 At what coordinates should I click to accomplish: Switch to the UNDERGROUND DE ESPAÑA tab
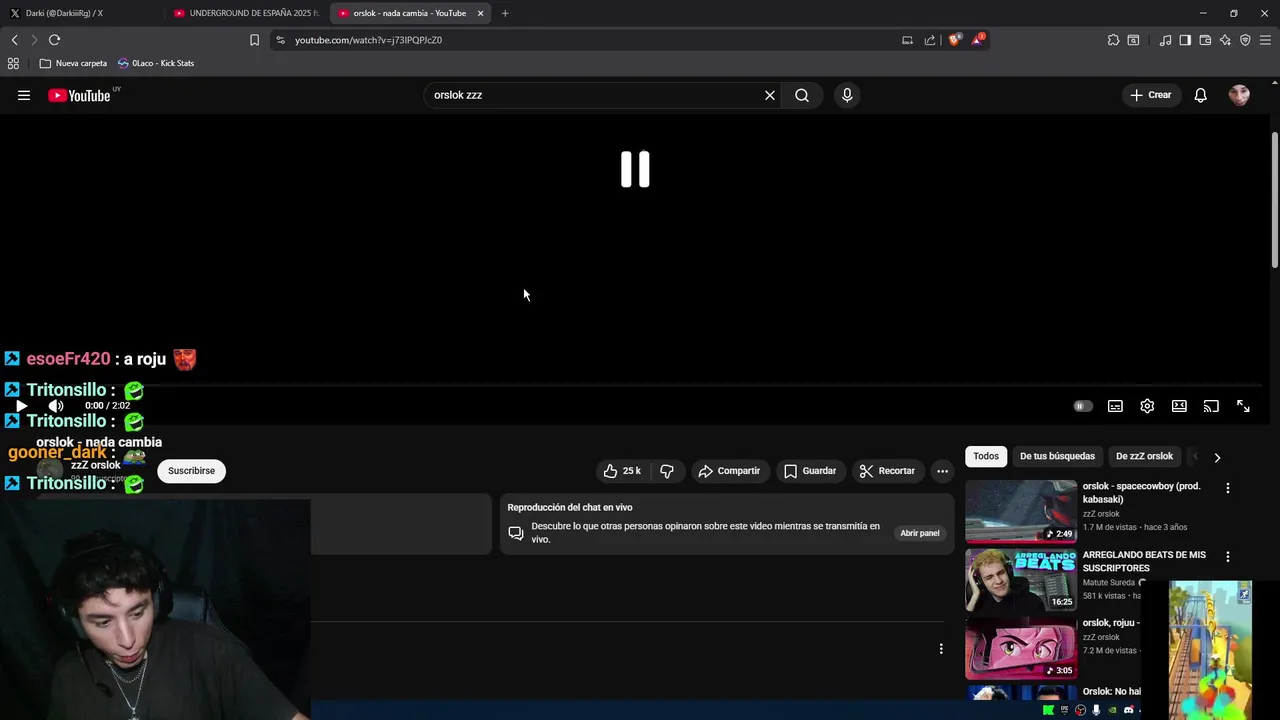click(247, 13)
